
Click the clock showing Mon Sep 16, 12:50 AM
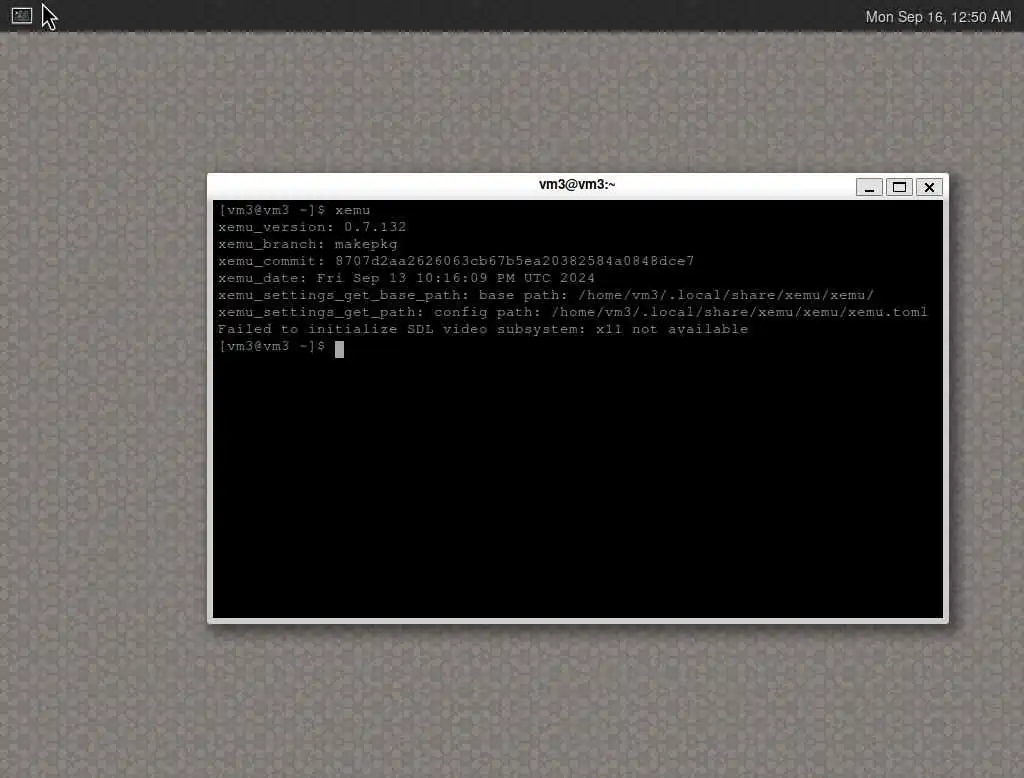coord(938,17)
